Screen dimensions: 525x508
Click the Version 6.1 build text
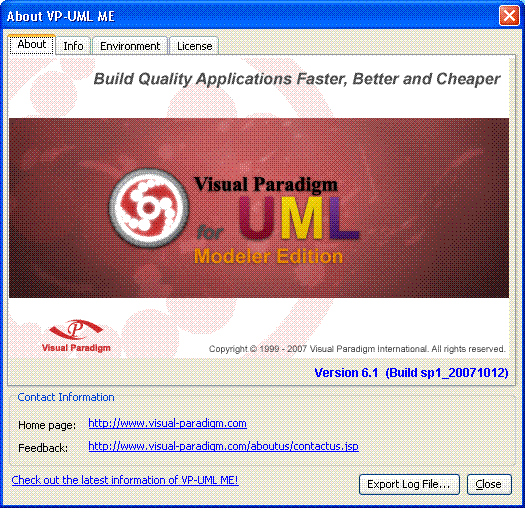[411, 373]
